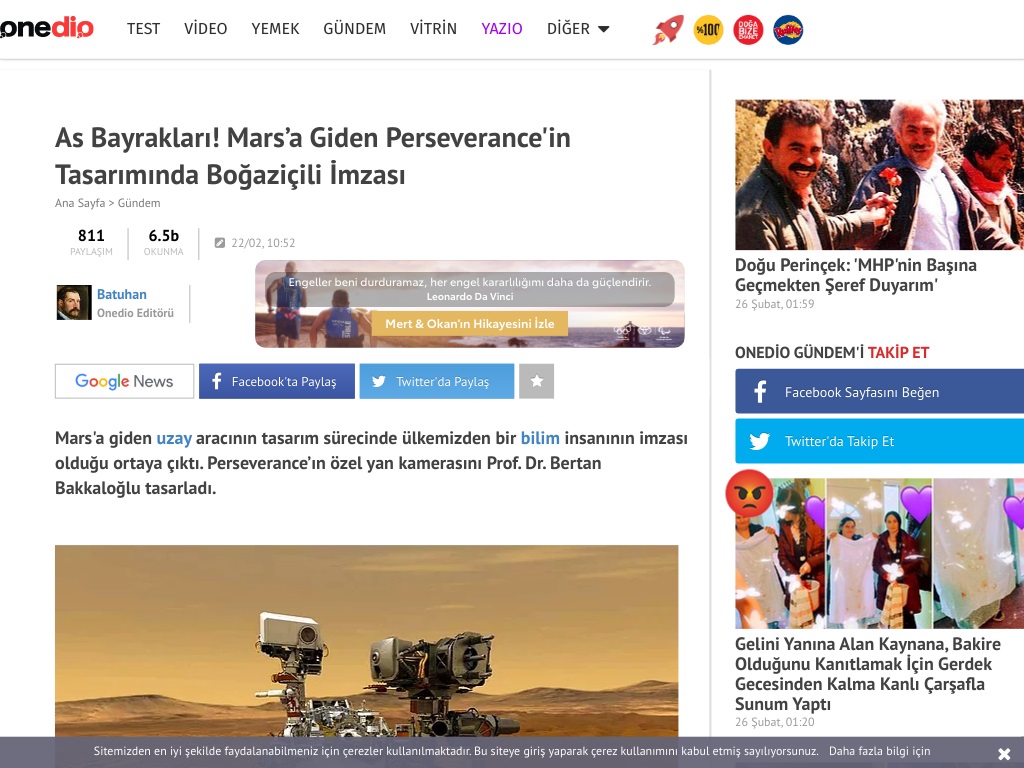The width and height of the screenshot is (1024, 768).
Task: Expand the DİĞER menu dropdown
Action: pos(578,29)
